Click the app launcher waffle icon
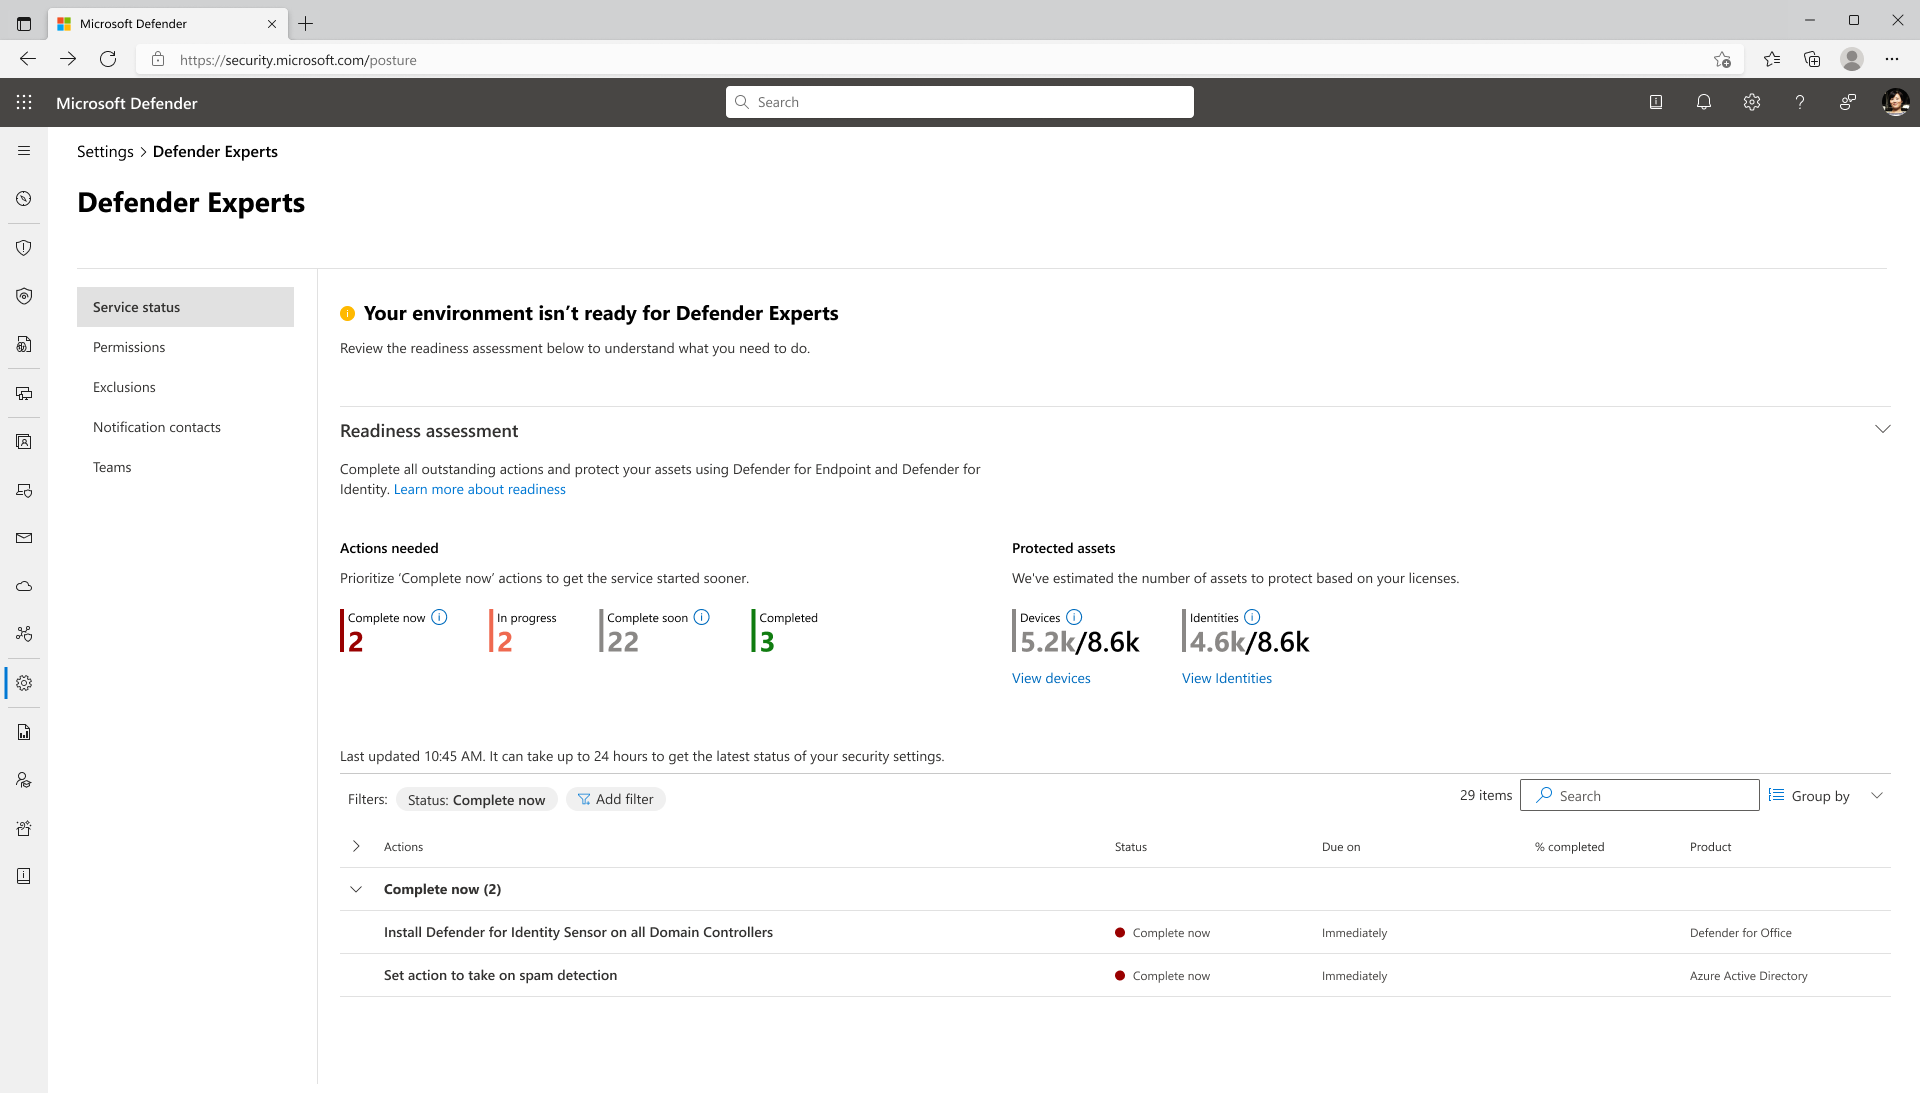Screen dimensions: 1920x1093 click(24, 103)
